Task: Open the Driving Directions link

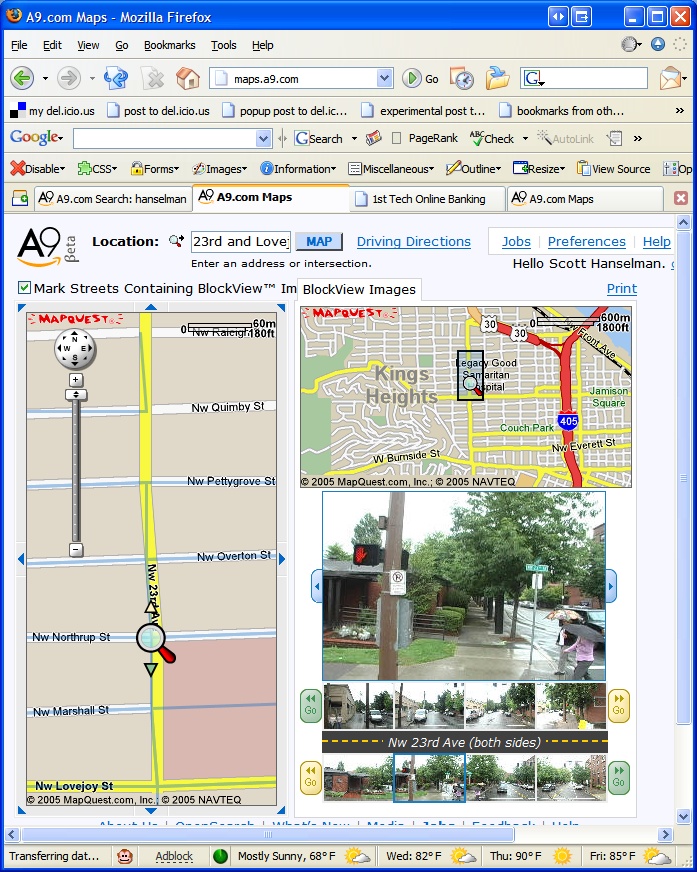Action: tap(413, 241)
